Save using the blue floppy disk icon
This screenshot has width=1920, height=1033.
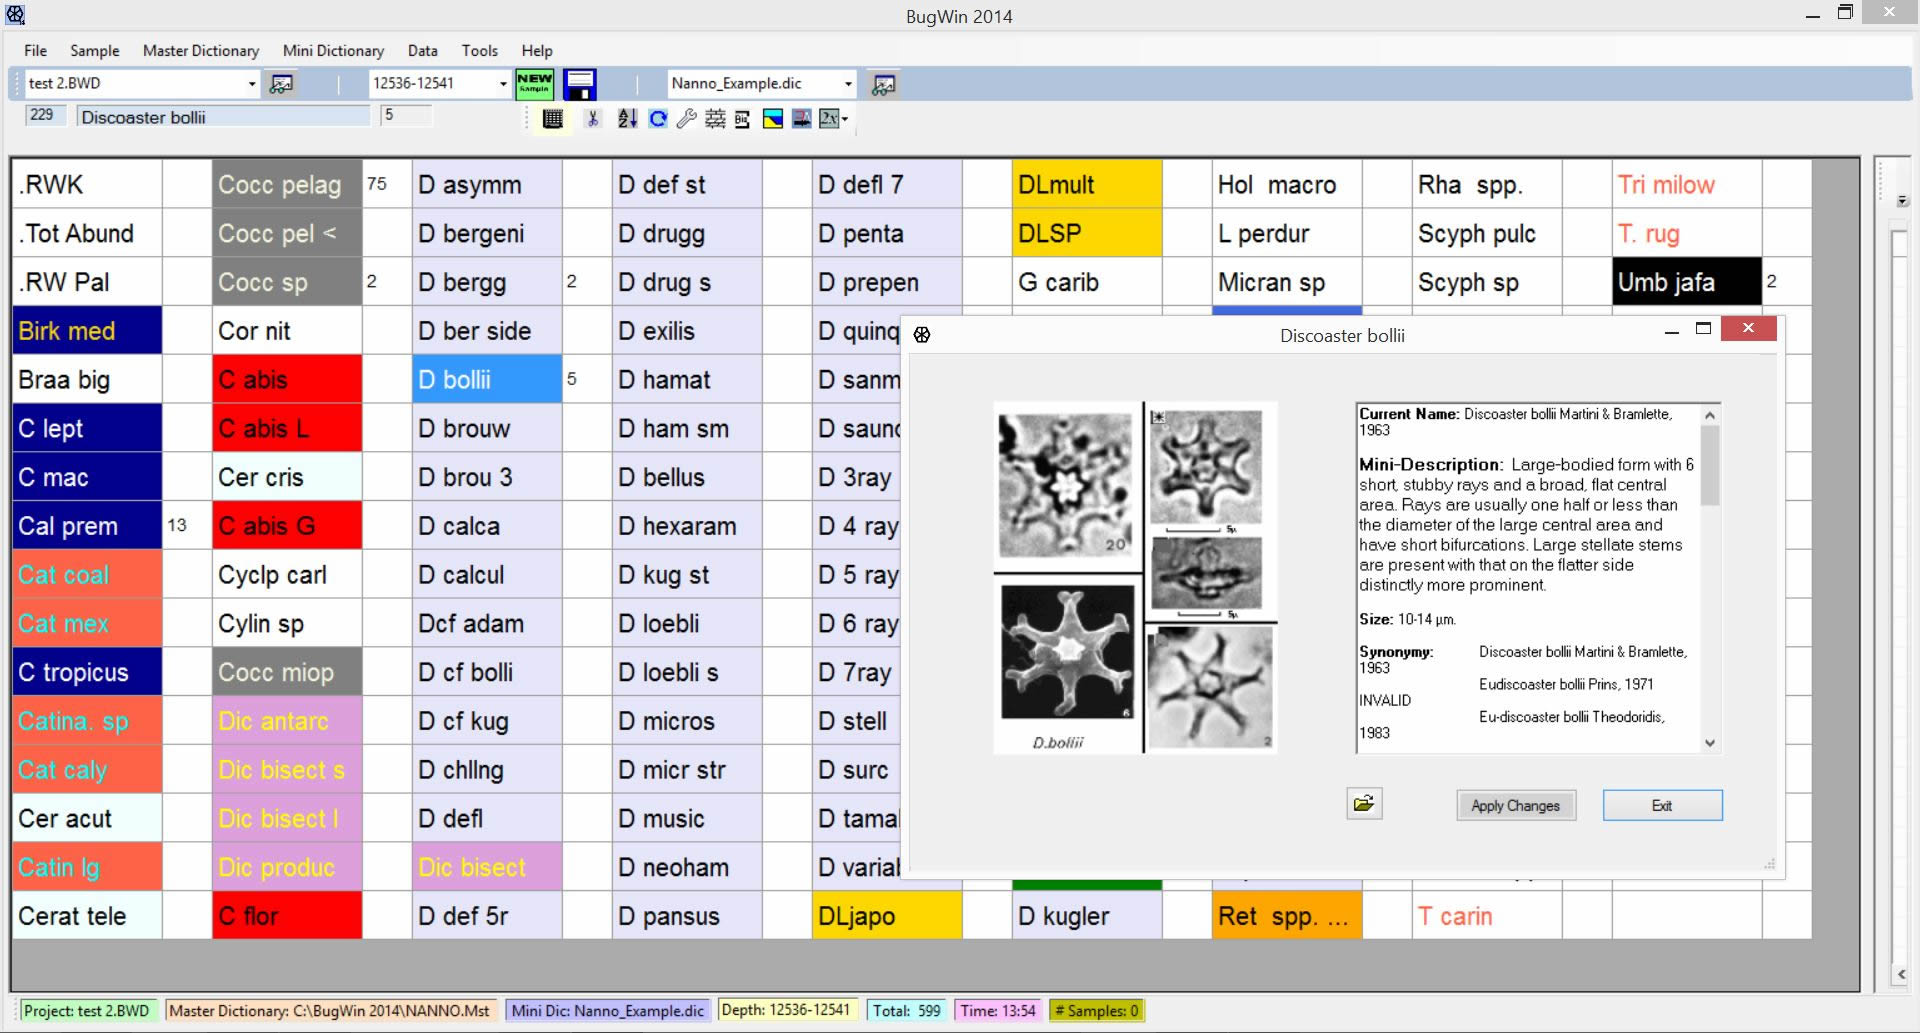click(579, 84)
